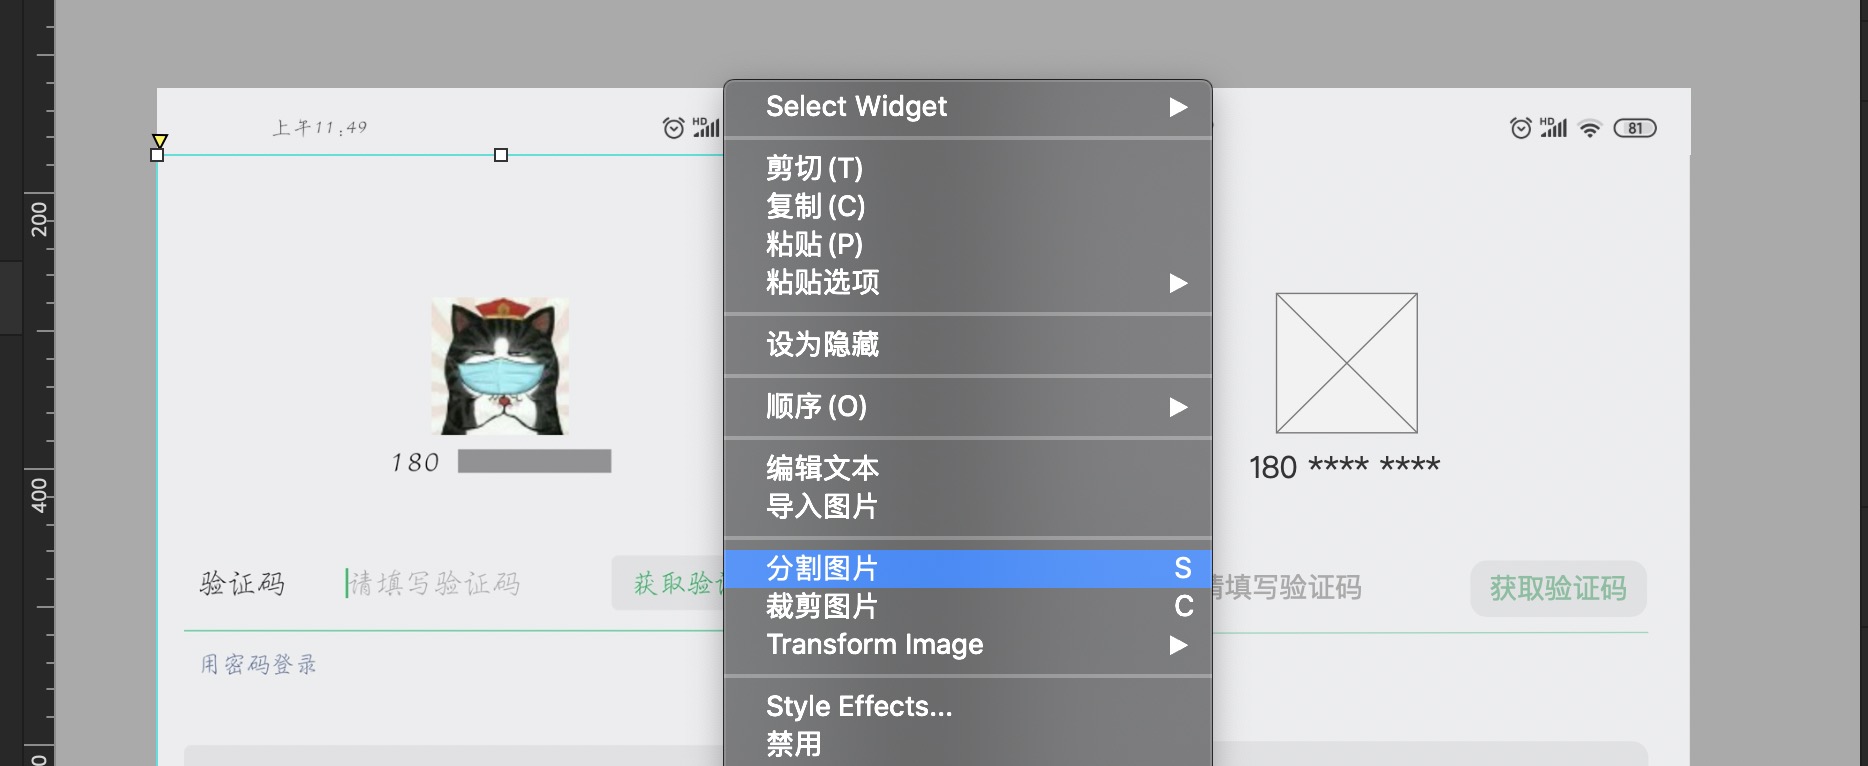Viewport: 1868px width, 766px height.
Task: Click the 用密码登录 link
Action: (258, 664)
